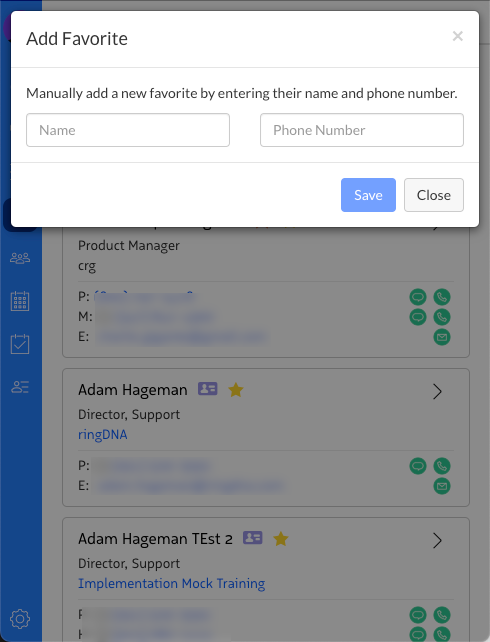Open the team groups sidebar icon
The height and width of the screenshot is (642, 490).
pyautogui.click(x=20, y=258)
